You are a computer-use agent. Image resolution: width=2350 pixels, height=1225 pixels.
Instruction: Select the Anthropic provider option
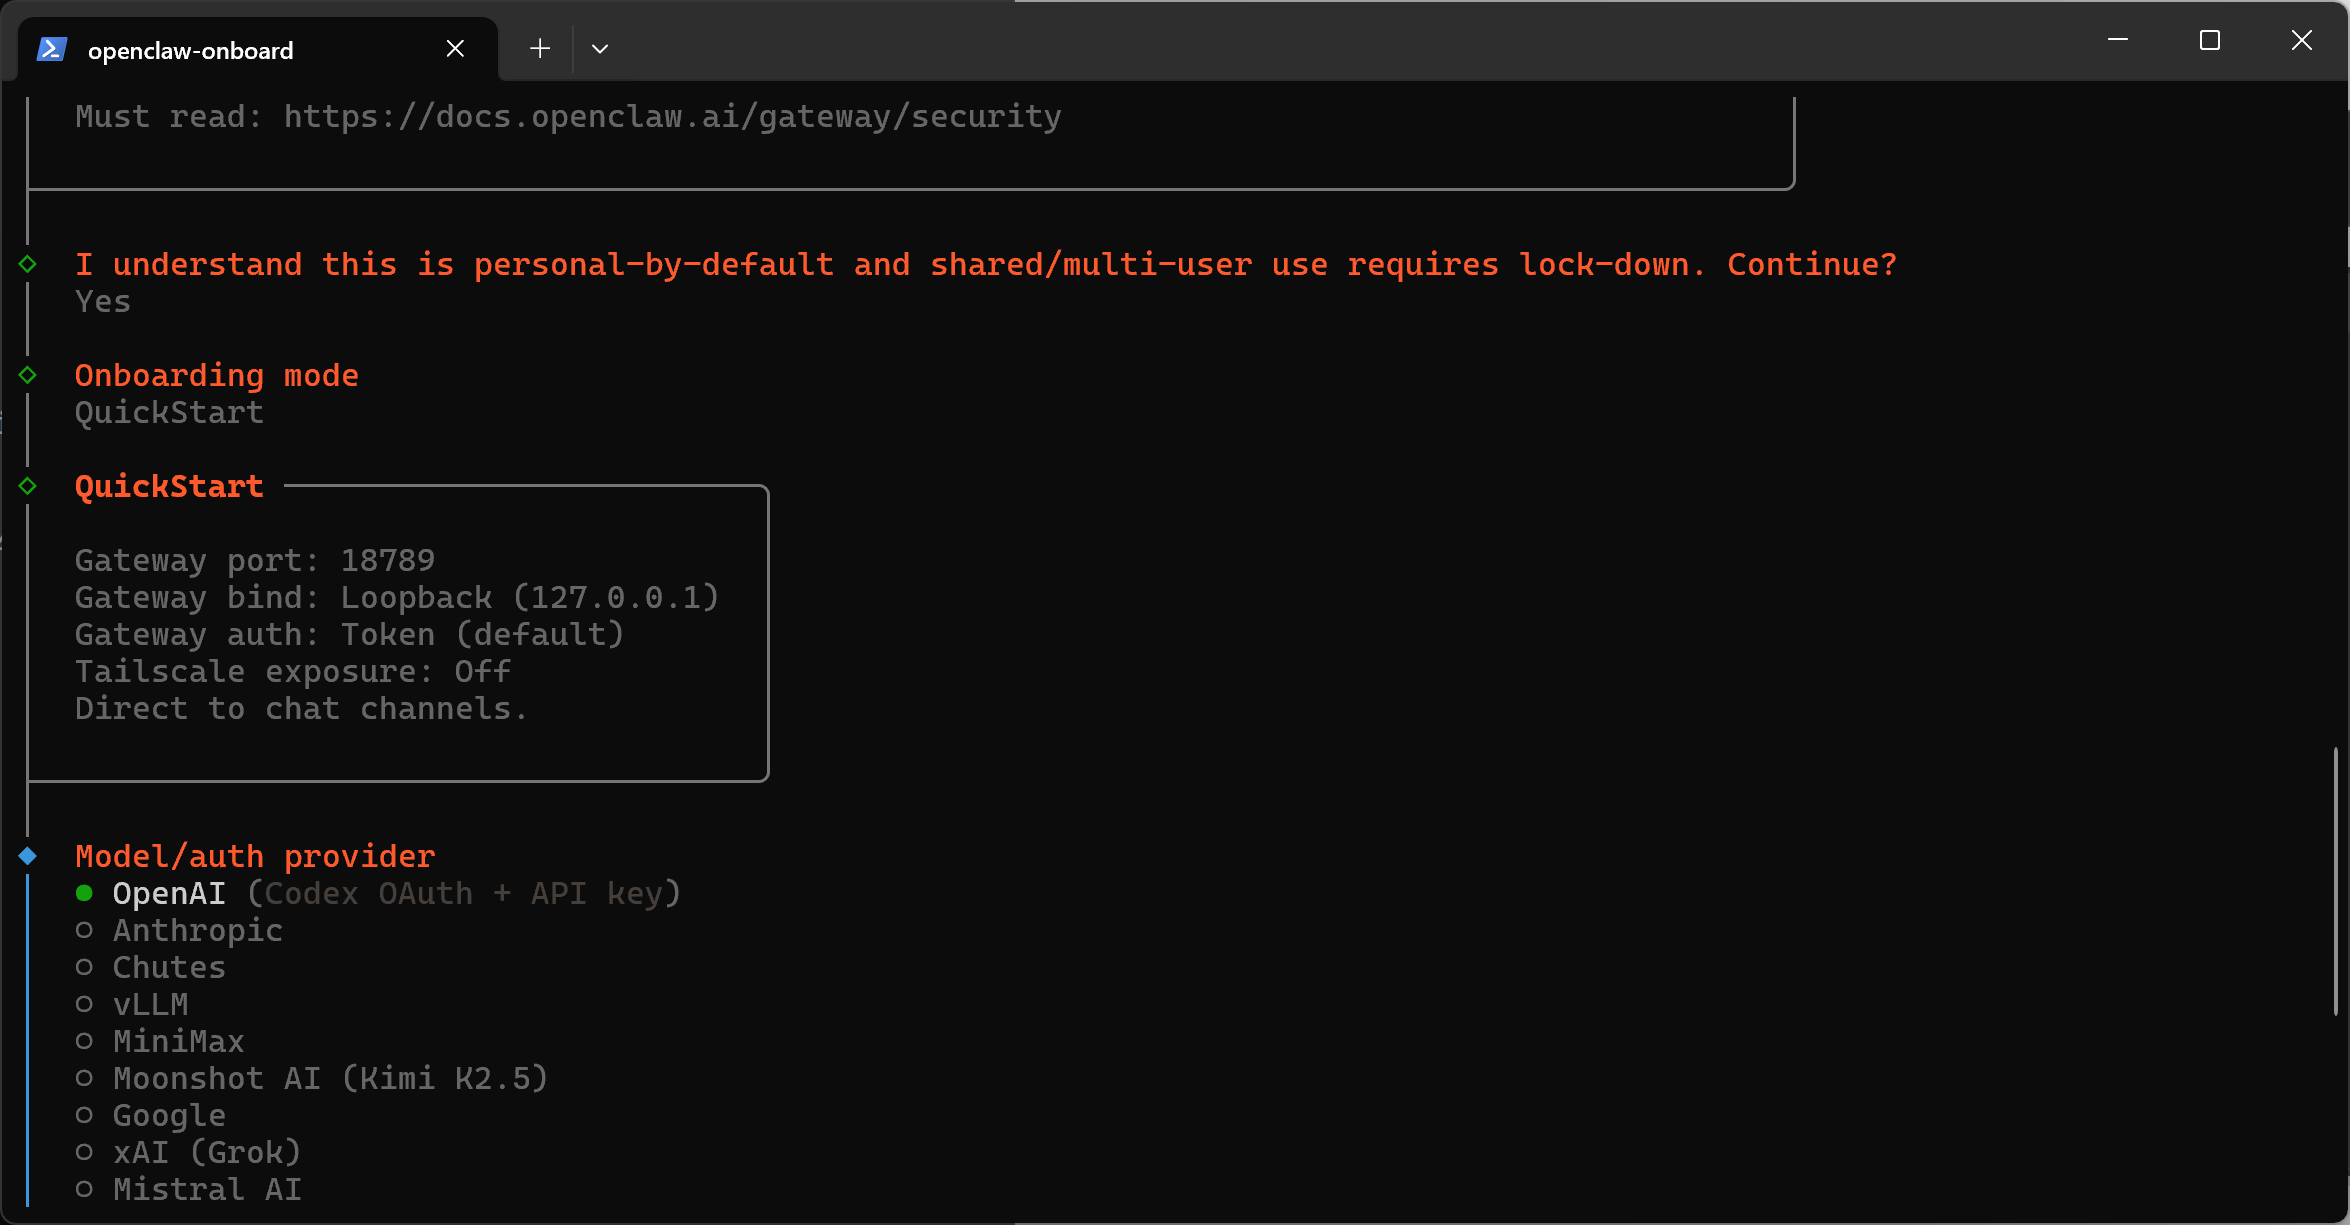tap(179, 930)
